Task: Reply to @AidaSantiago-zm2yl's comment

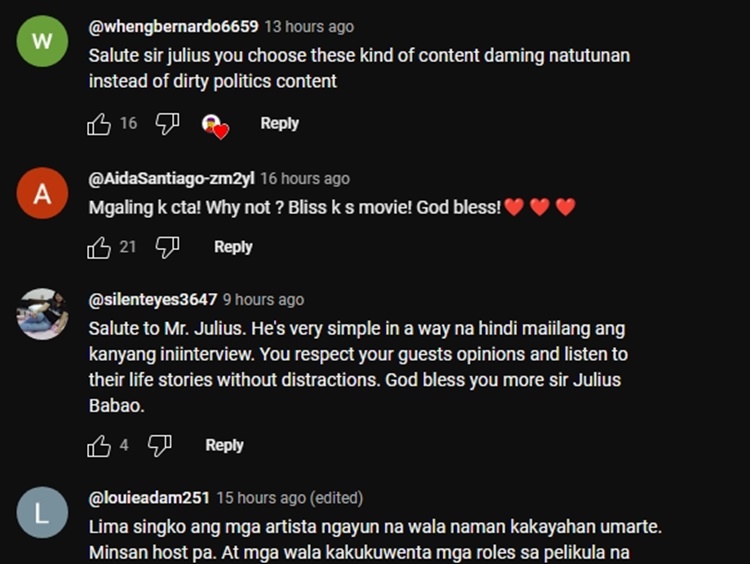Action: click(x=233, y=247)
